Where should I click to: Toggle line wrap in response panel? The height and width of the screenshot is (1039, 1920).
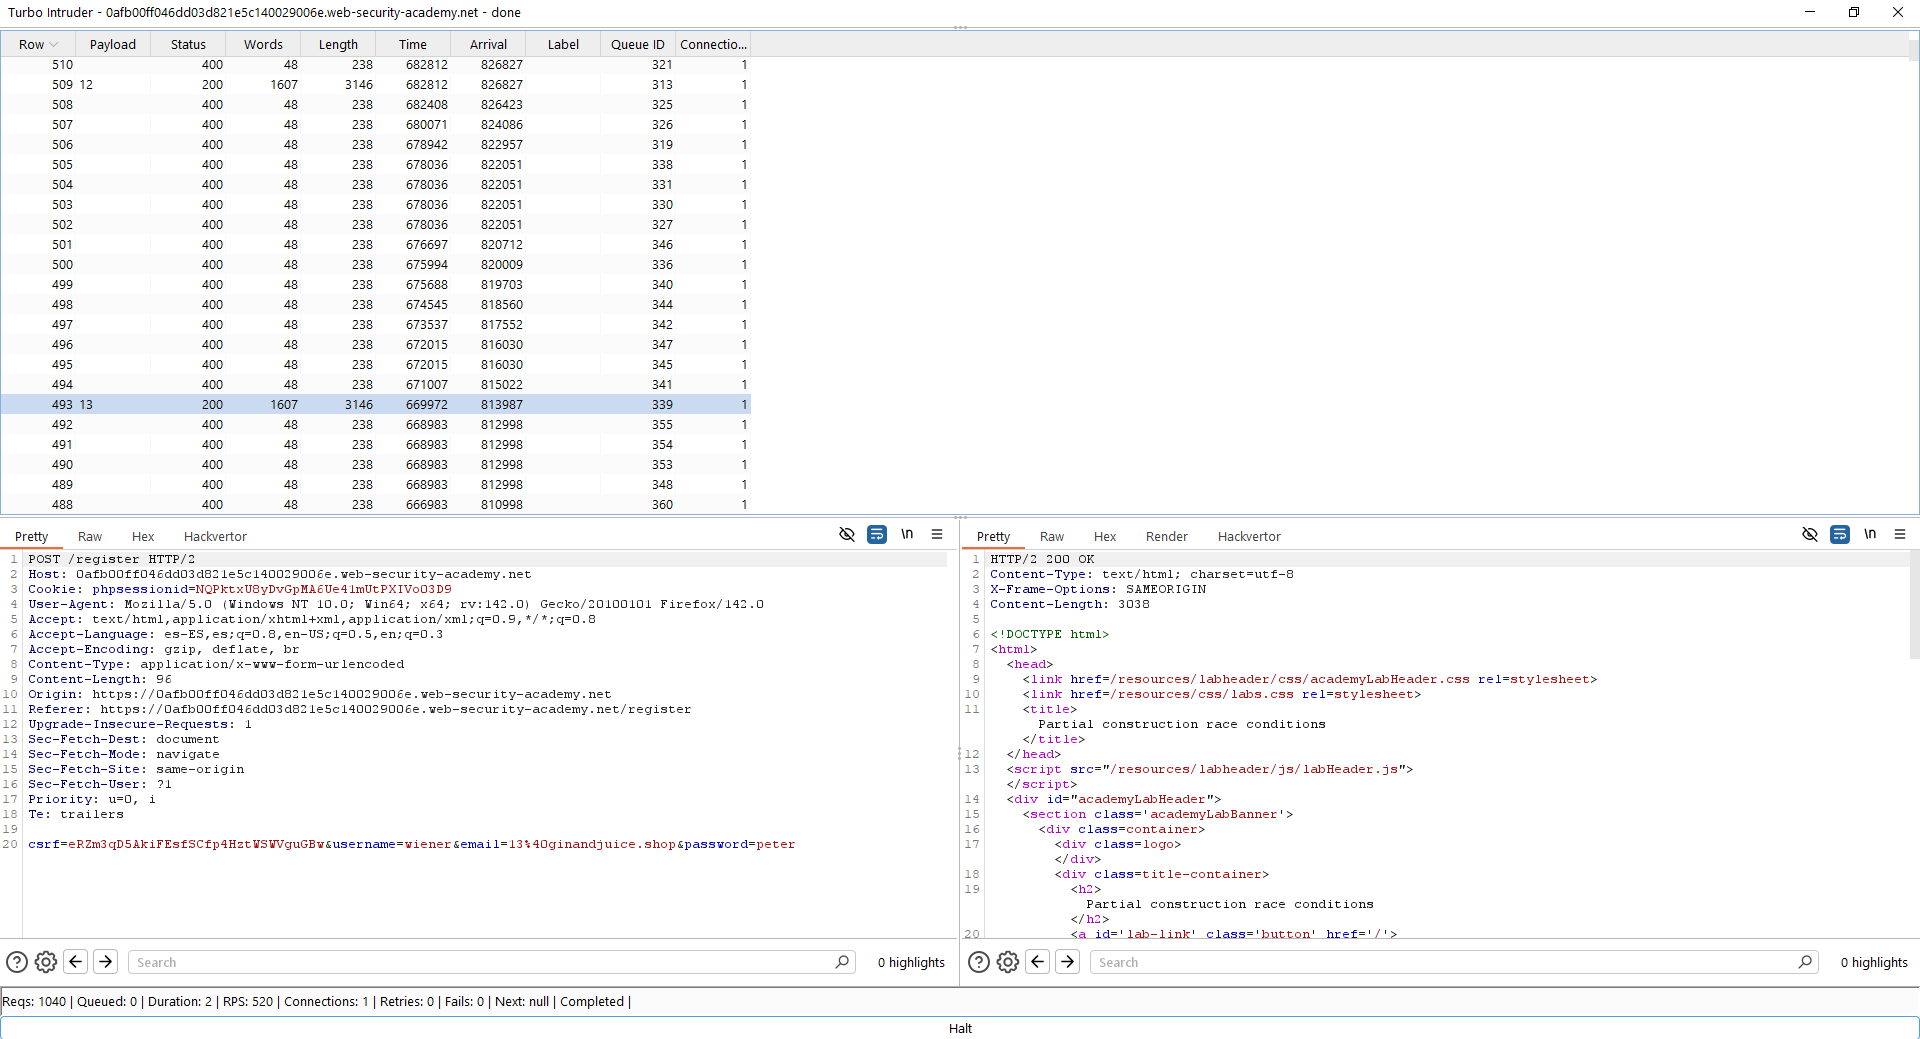click(1840, 535)
